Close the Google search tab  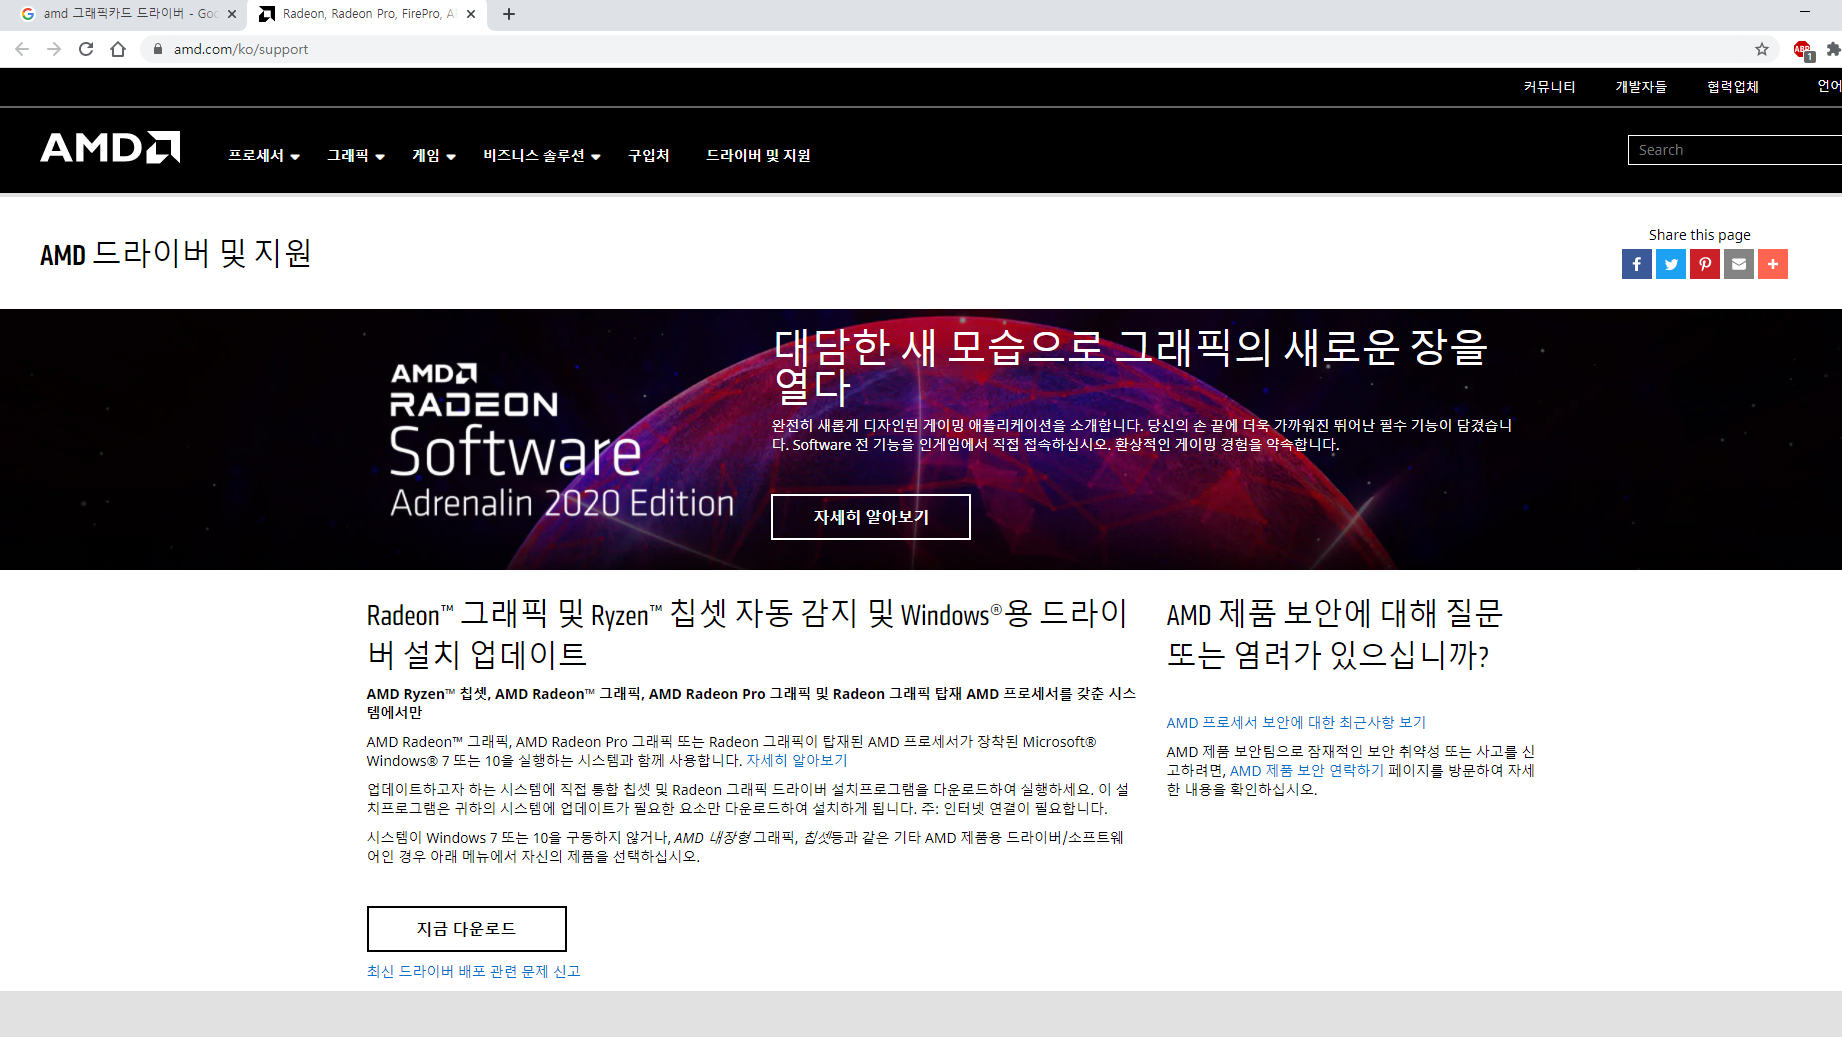coord(232,14)
